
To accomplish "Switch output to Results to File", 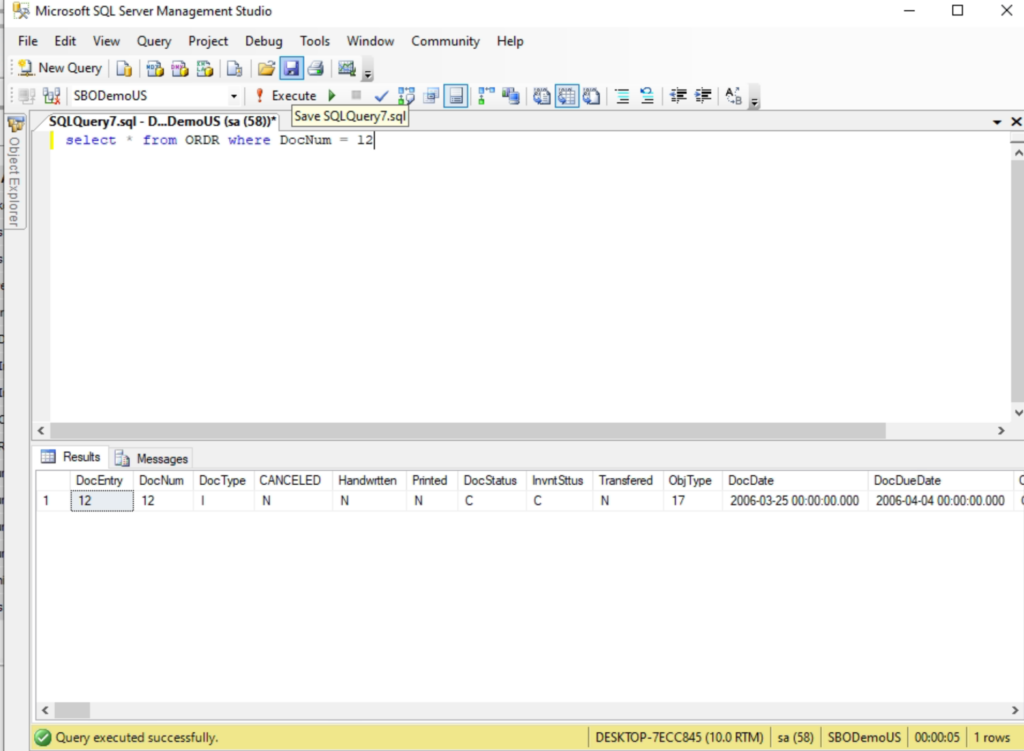I will pos(592,96).
